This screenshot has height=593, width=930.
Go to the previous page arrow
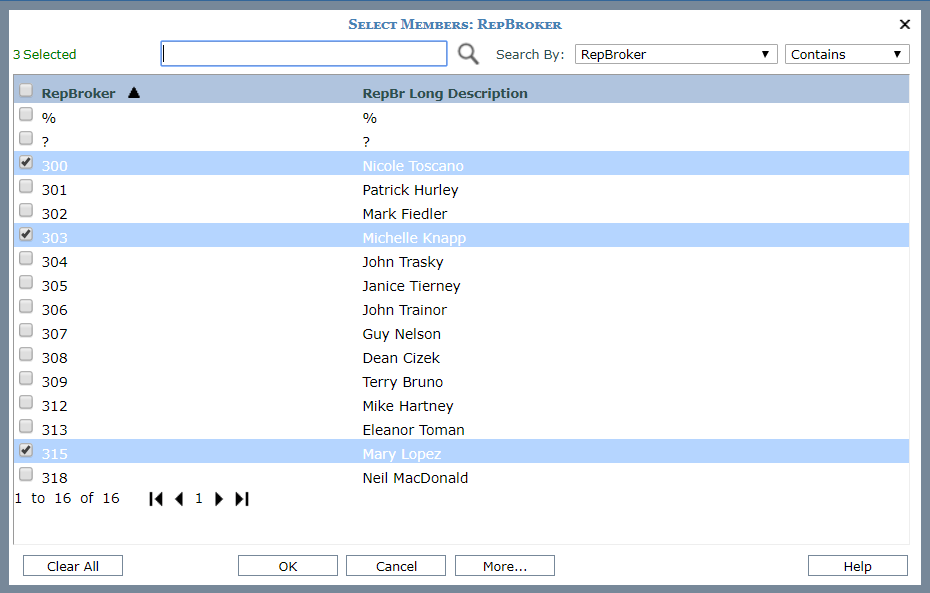[179, 499]
